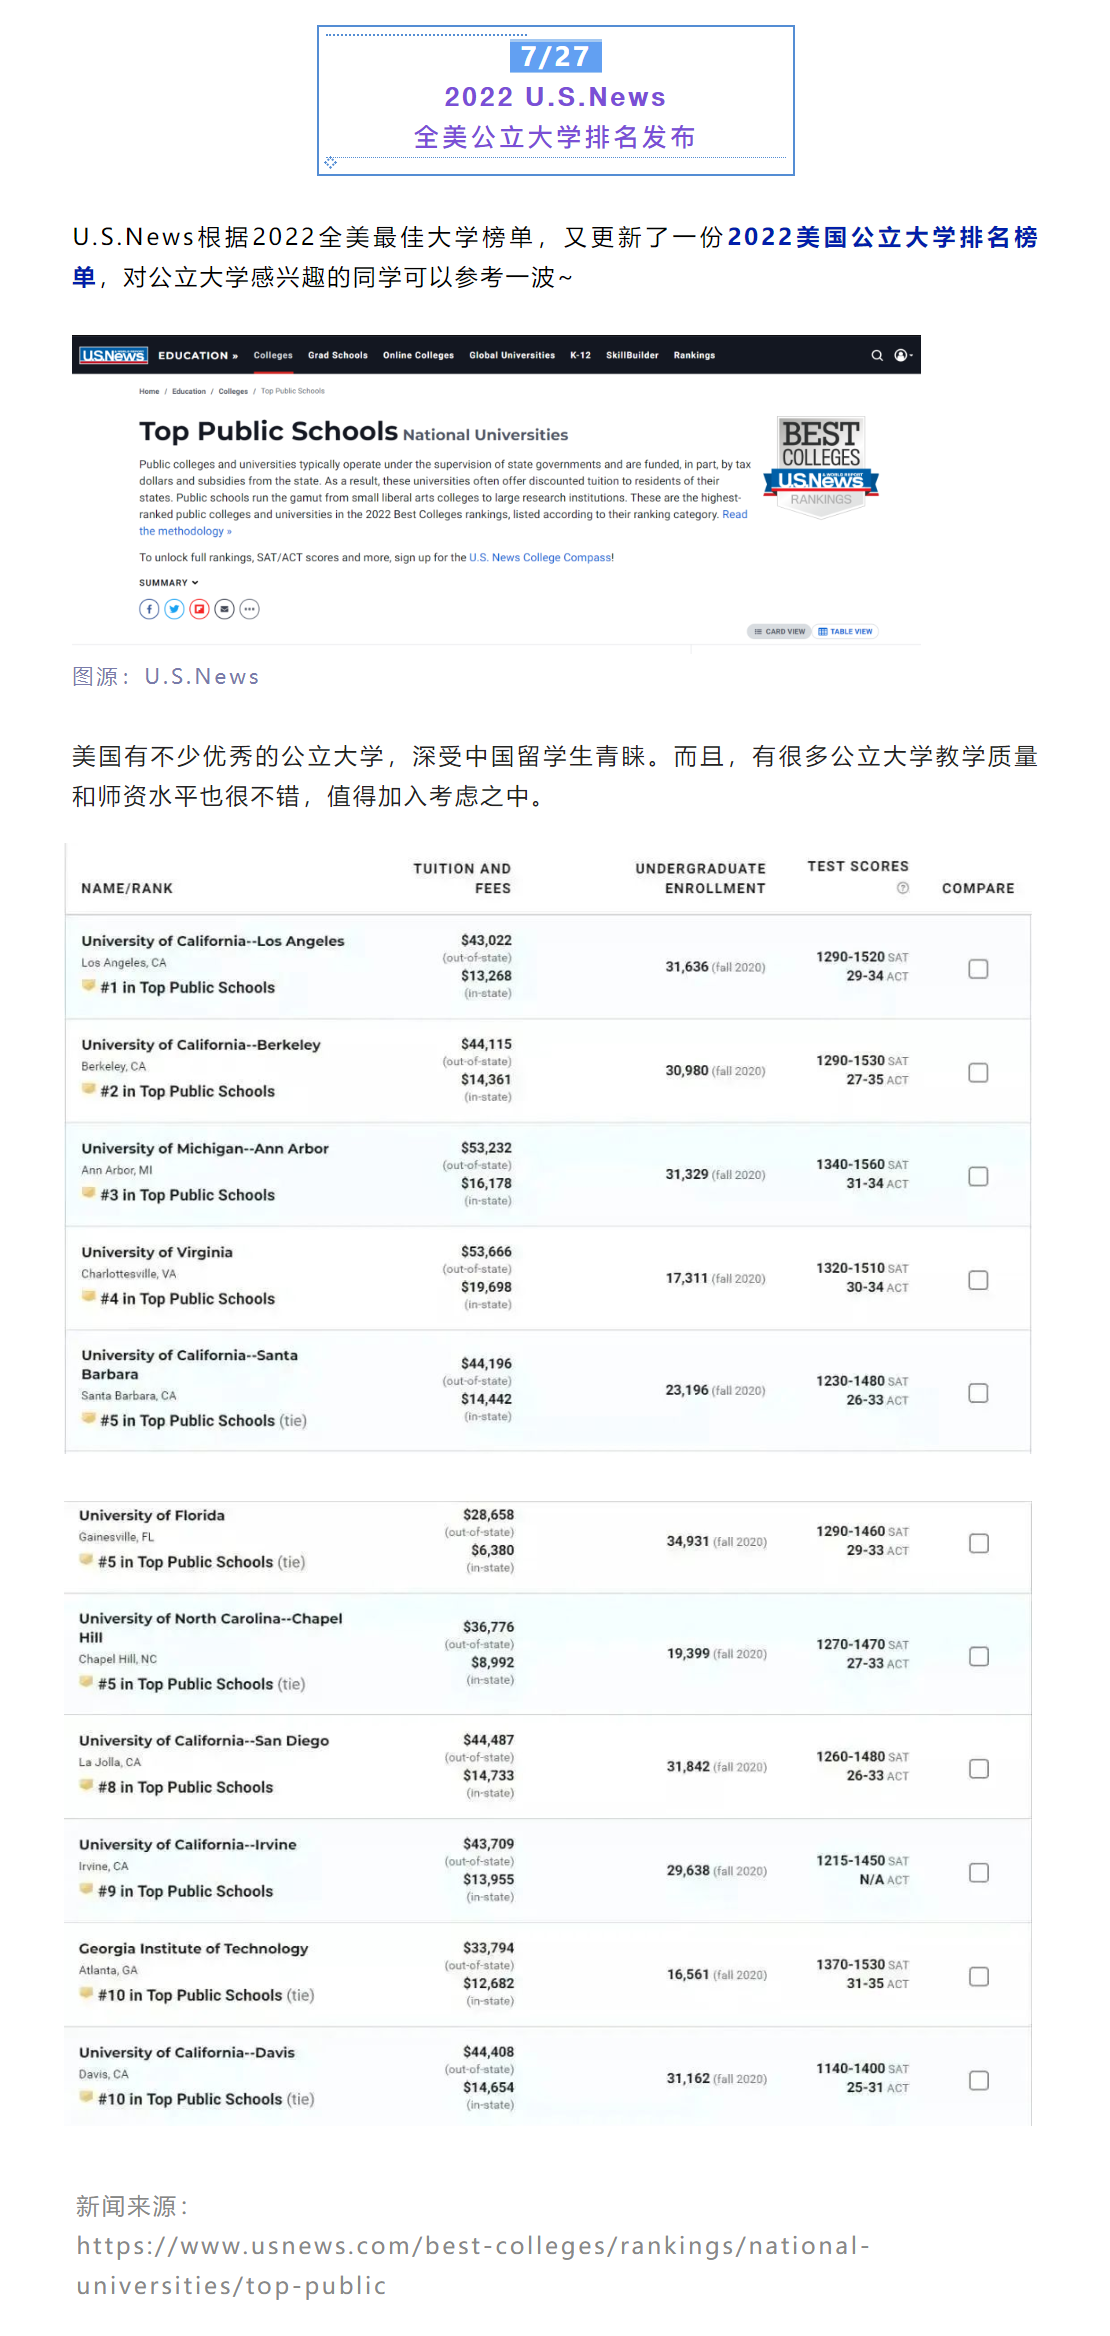Click the UNDERGRADUATE ENROLLMENT column header
This screenshot has width=1110, height=2336.
(x=700, y=878)
